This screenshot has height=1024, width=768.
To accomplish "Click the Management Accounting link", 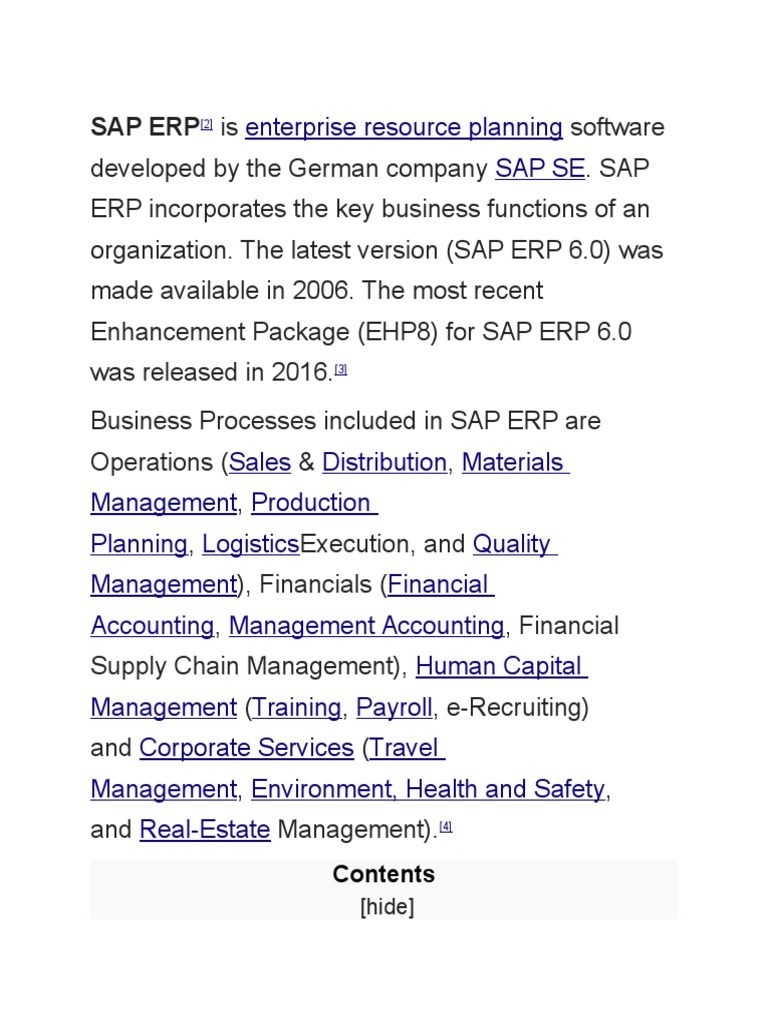I will click(x=366, y=626).
